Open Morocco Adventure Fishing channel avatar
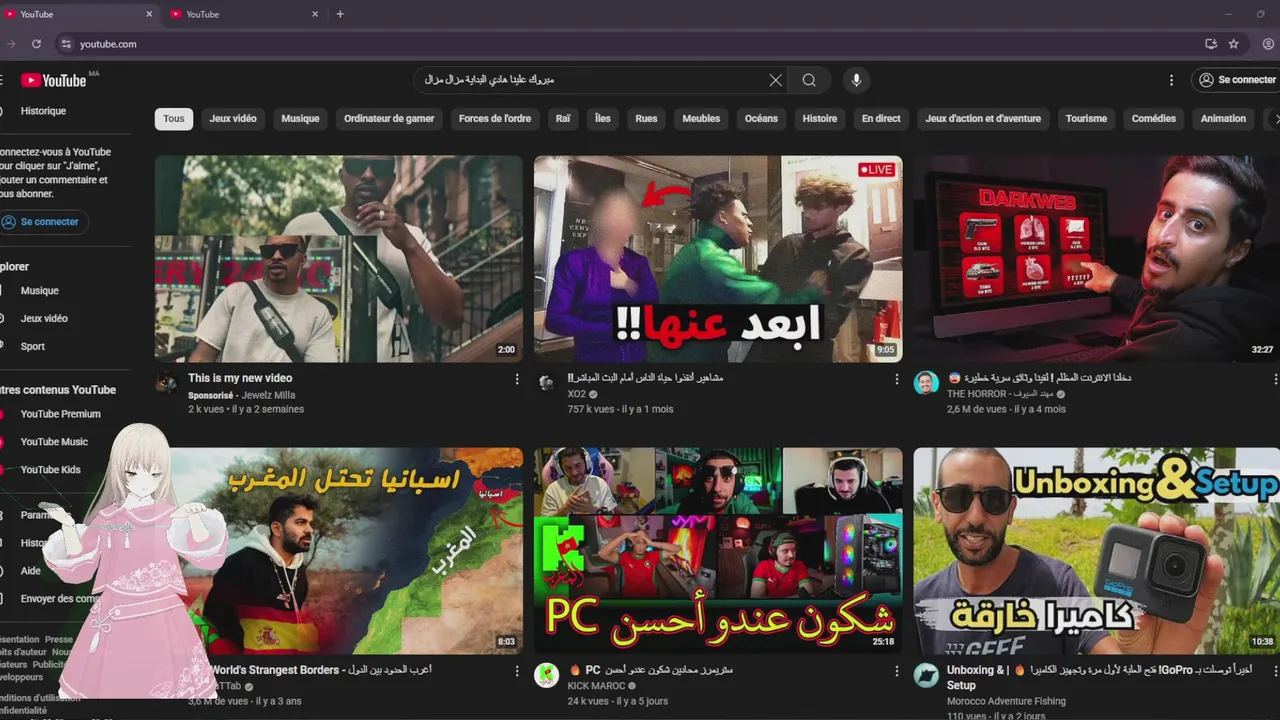The image size is (1280, 720). click(x=926, y=675)
